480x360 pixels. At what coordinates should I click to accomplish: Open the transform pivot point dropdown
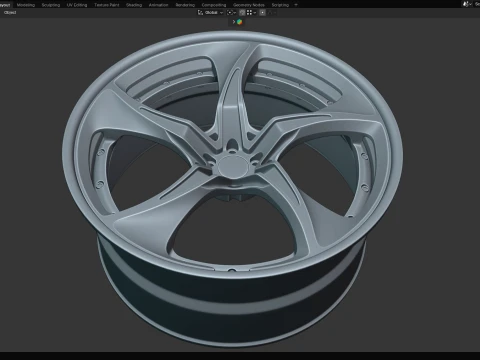click(231, 13)
